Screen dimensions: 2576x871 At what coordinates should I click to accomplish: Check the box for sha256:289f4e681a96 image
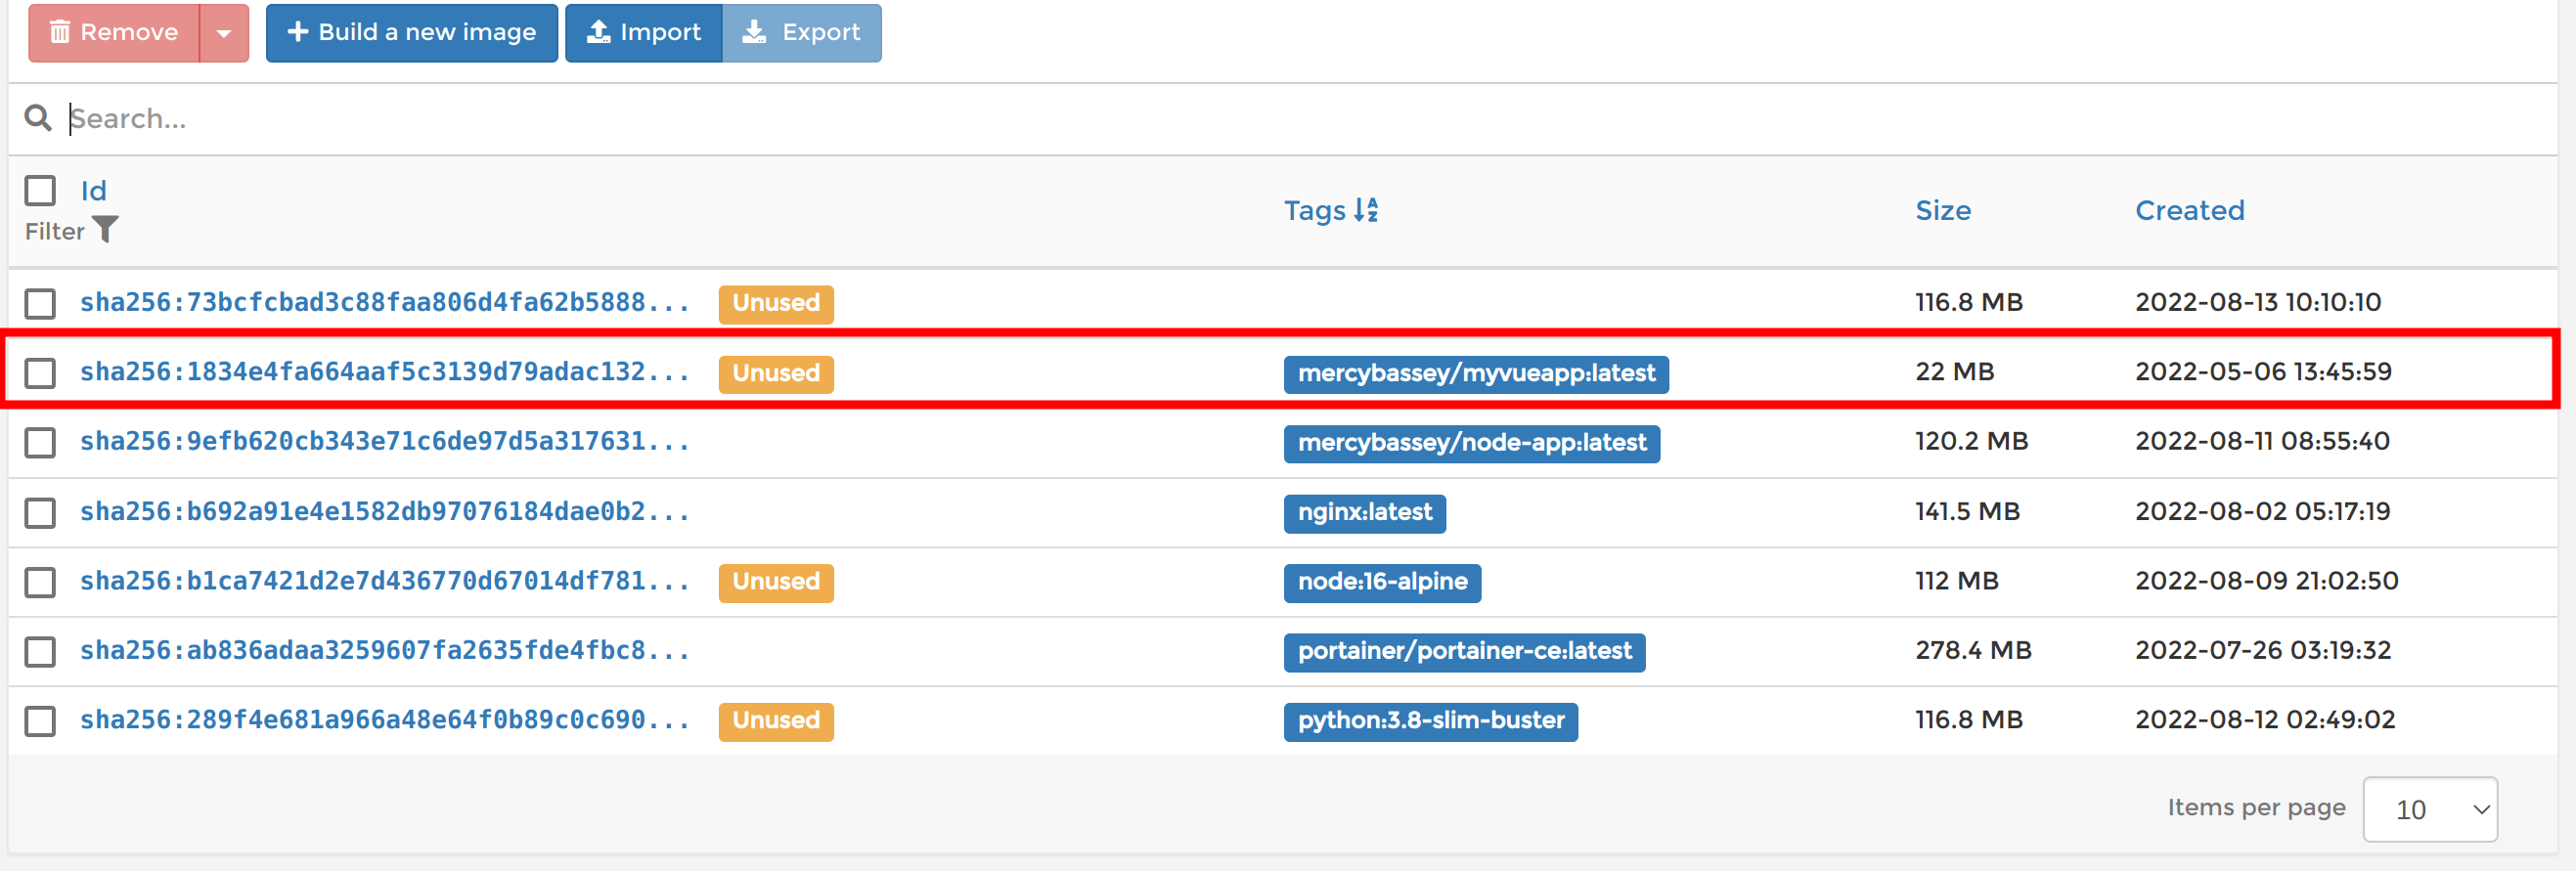click(40, 721)
